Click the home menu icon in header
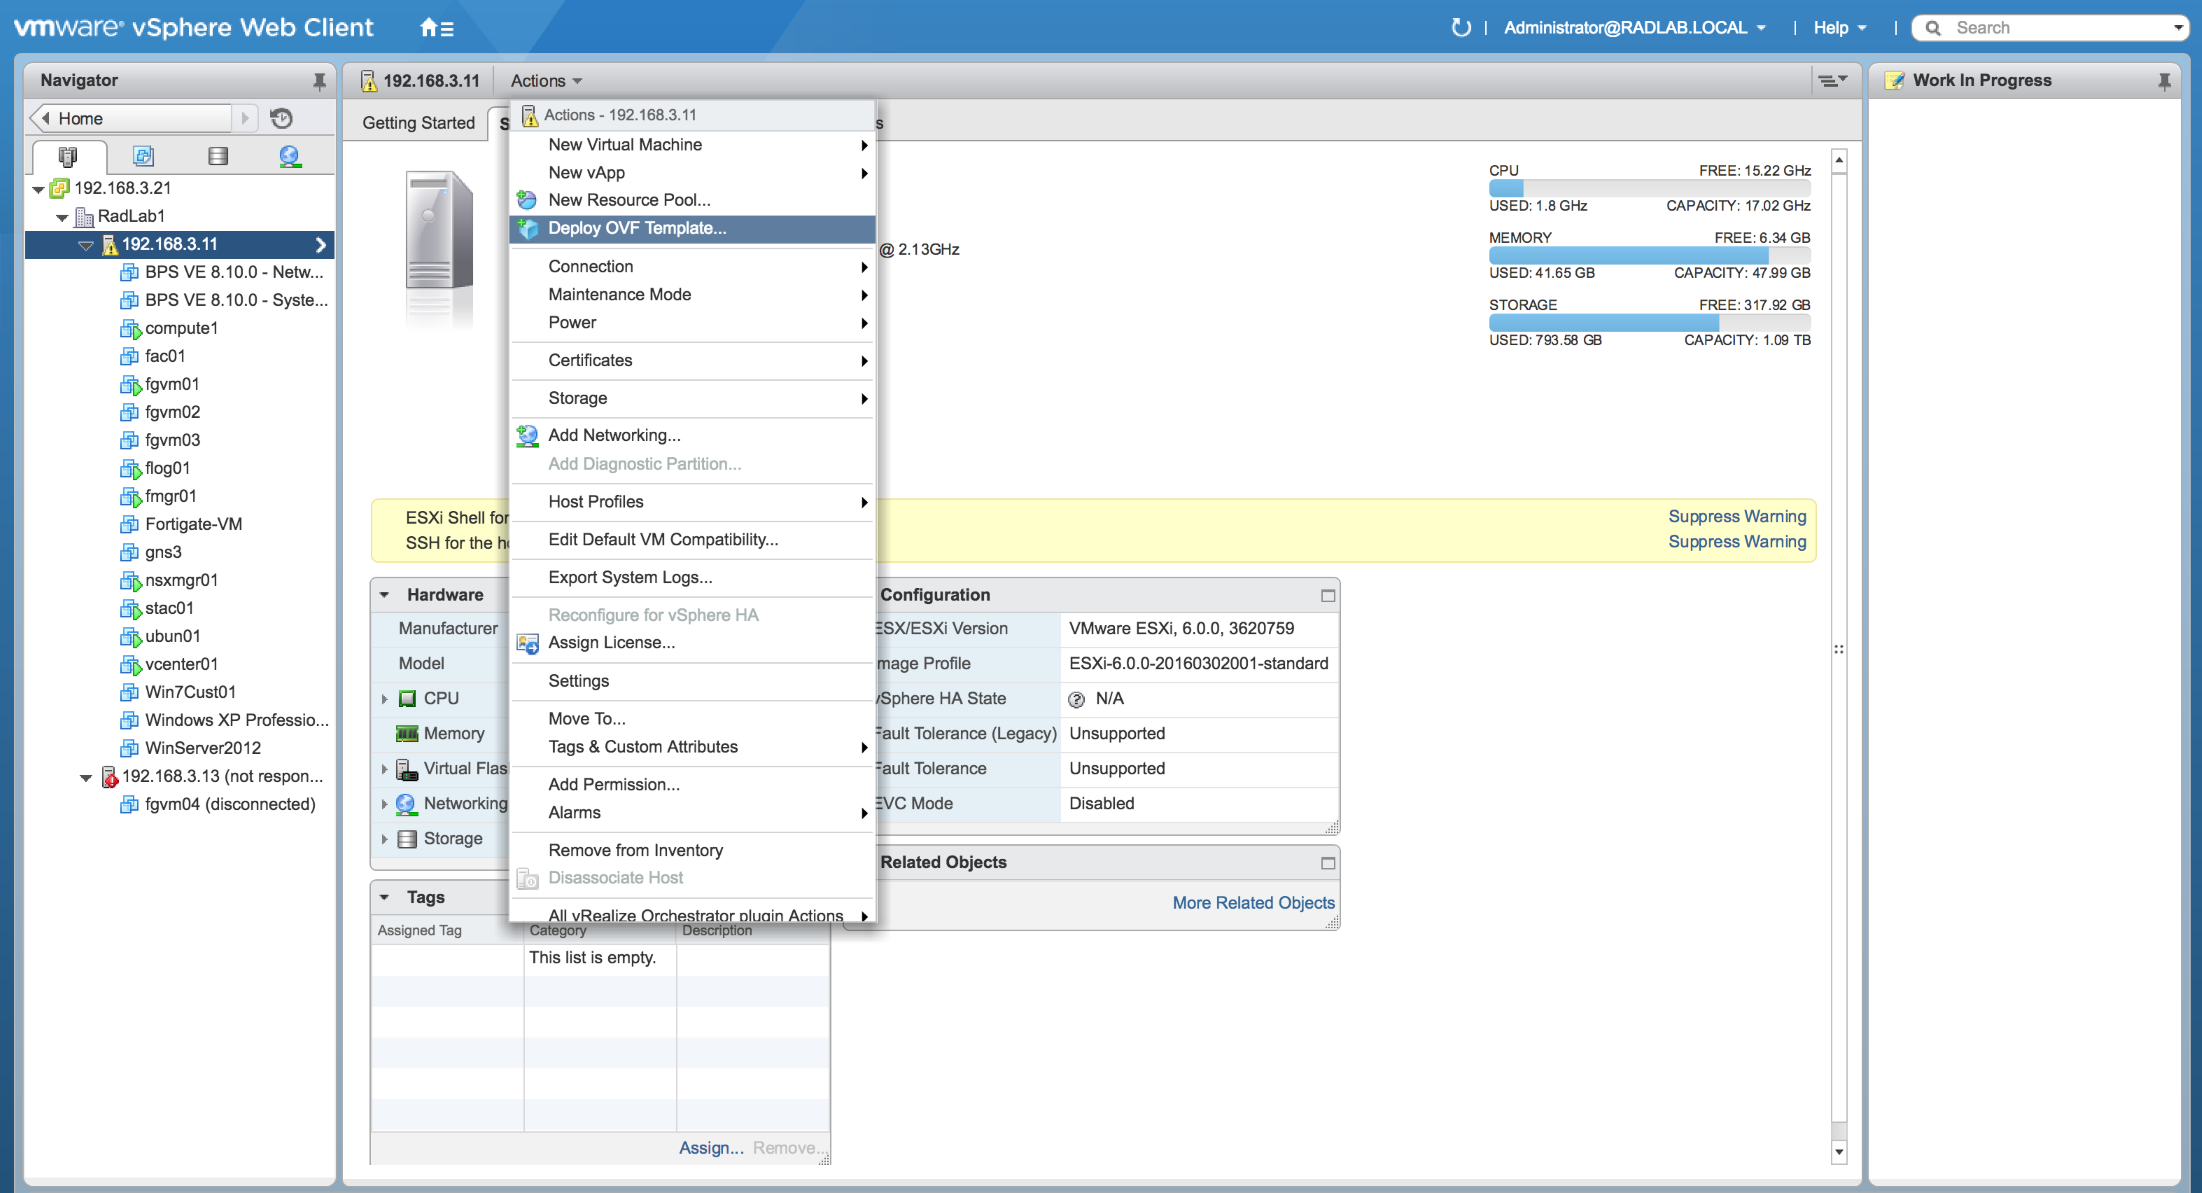 pyautogui.click(x=436, y=28)
